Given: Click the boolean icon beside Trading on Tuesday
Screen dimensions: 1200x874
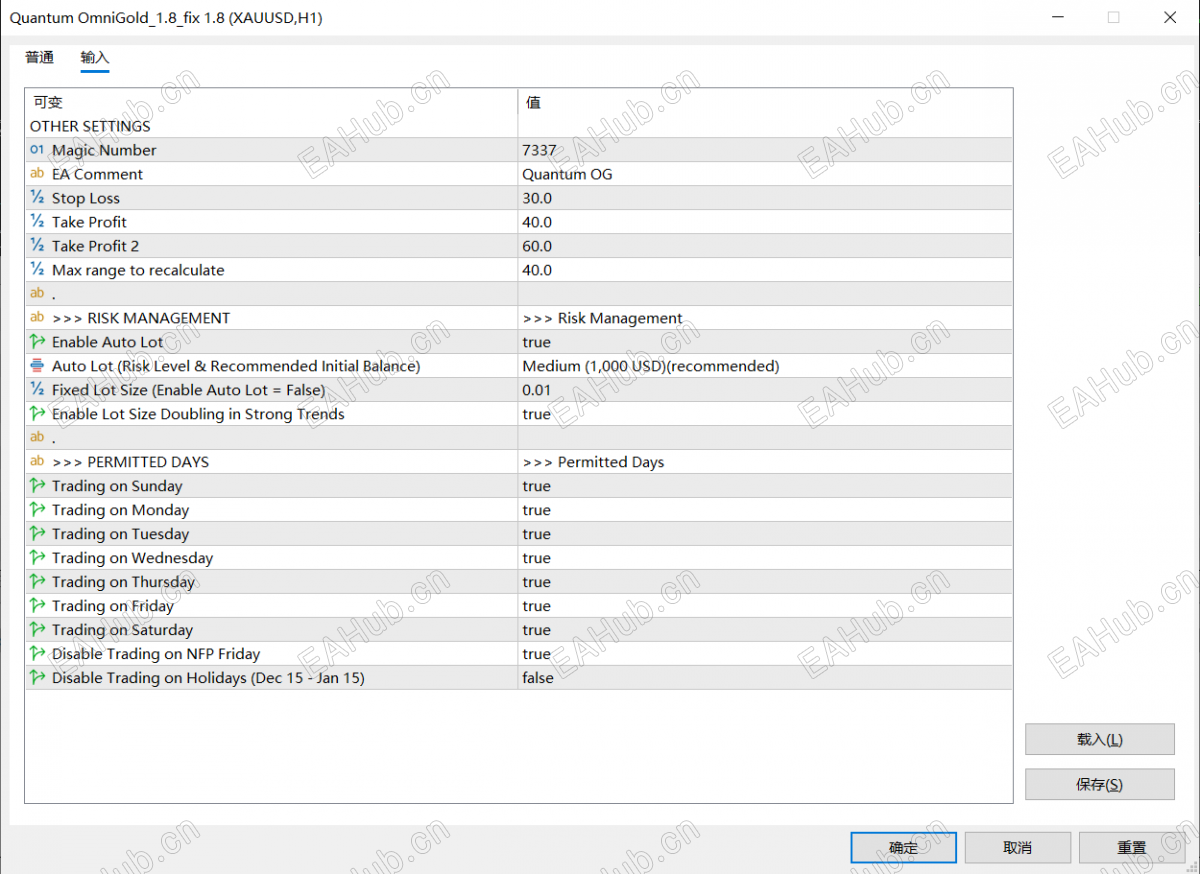Looking at the screenshot, I should [37, 534].
